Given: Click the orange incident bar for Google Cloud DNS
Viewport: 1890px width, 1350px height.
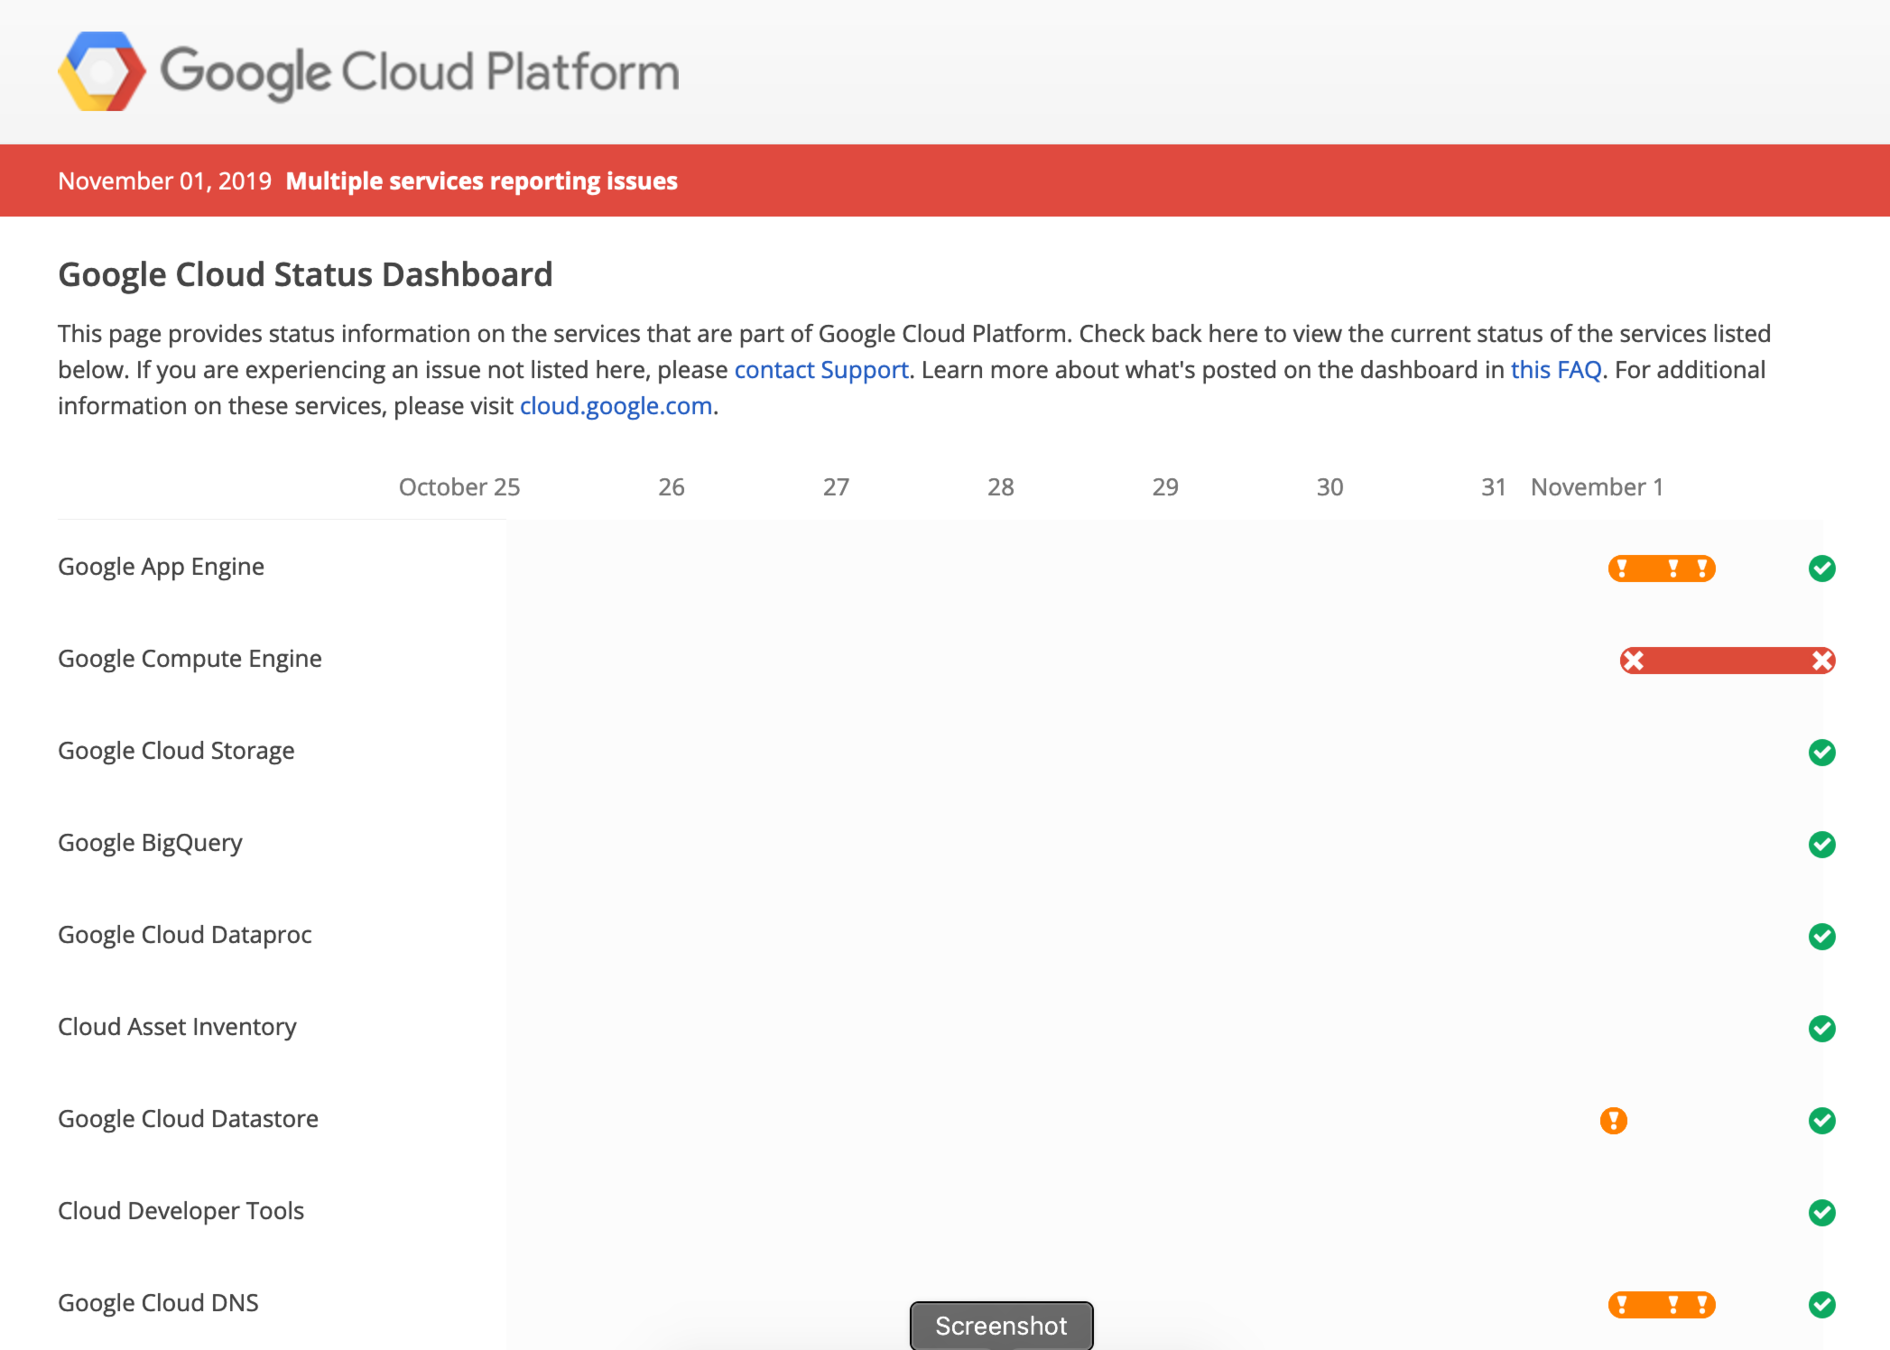Looking at the screenshot, I should (1662, 1304).
